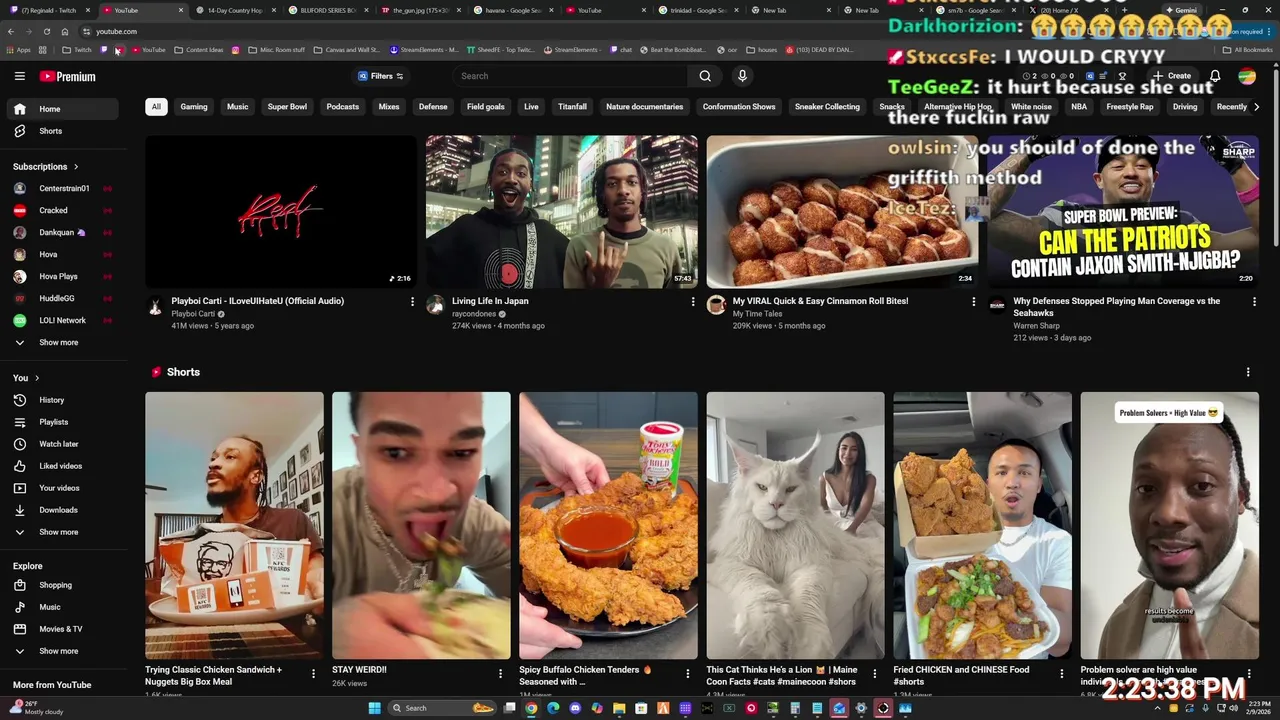Open Shopping under Explore

coord(62,585)
